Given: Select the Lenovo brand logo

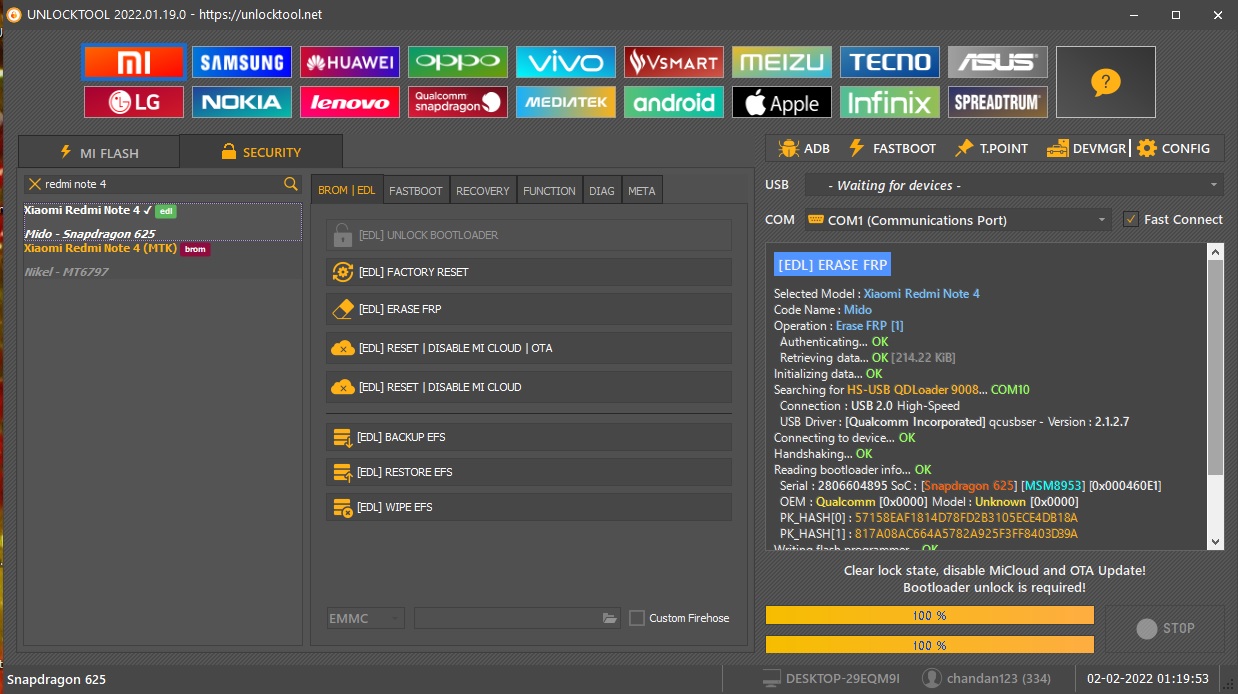Looking at the screenshot, I should click(x=350, y=102).
